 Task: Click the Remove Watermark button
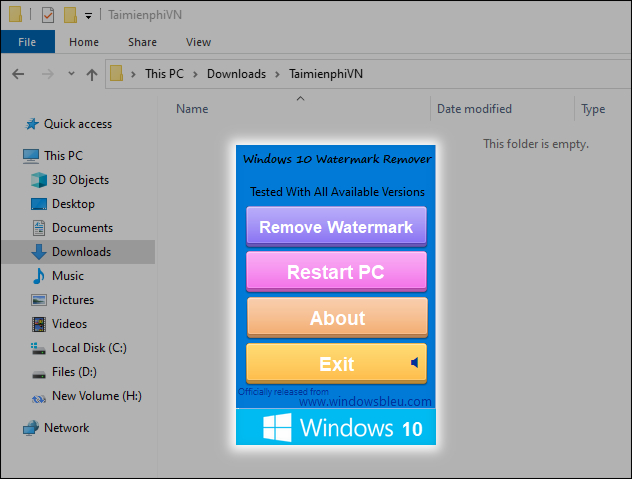337,227
